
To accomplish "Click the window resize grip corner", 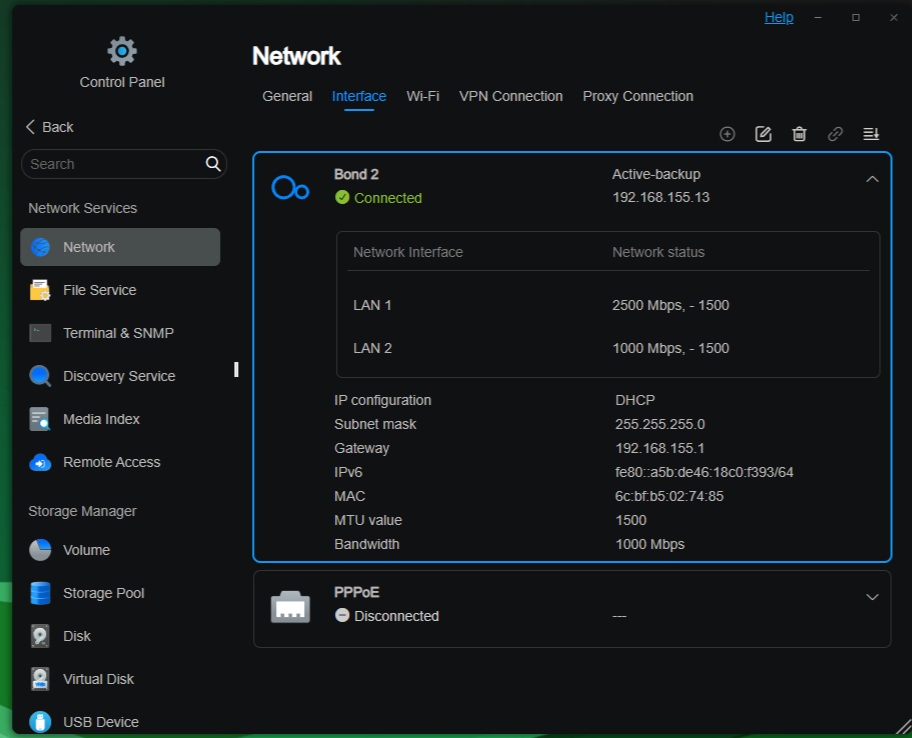I will tap(903, 727).
